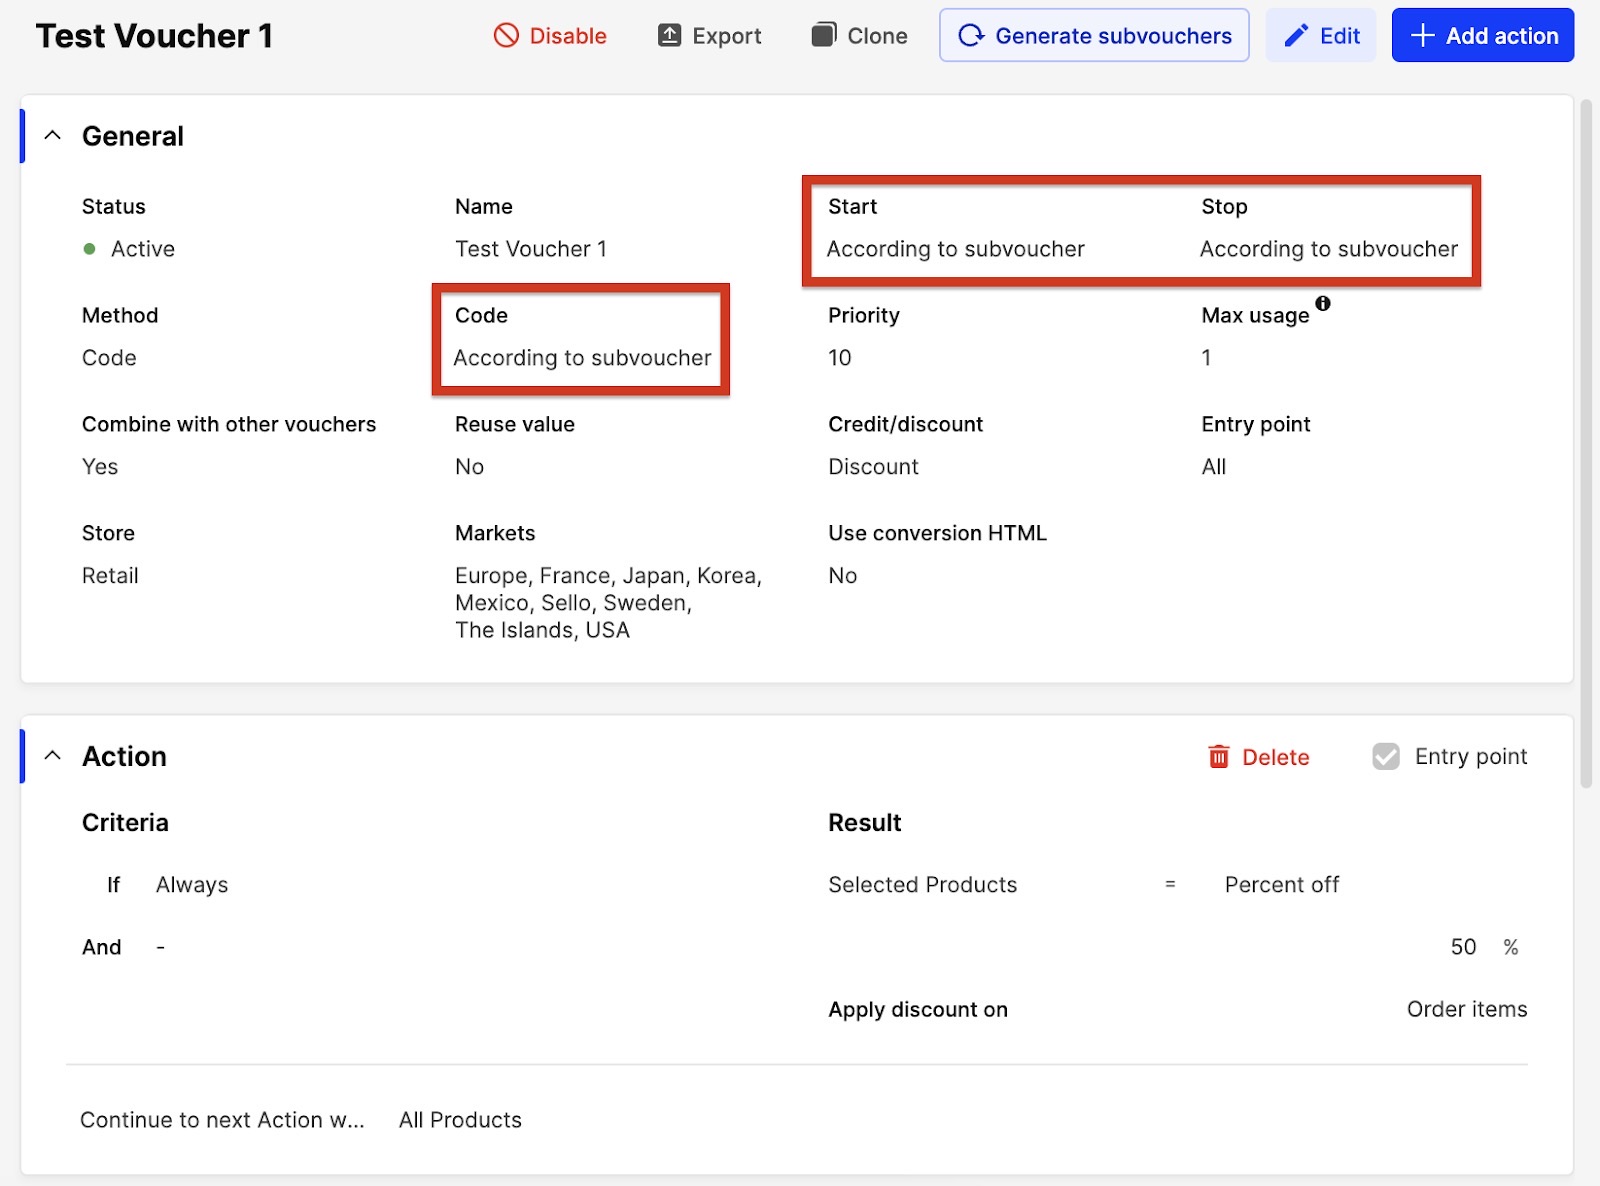Click the plus icon in Add action

1422,36
